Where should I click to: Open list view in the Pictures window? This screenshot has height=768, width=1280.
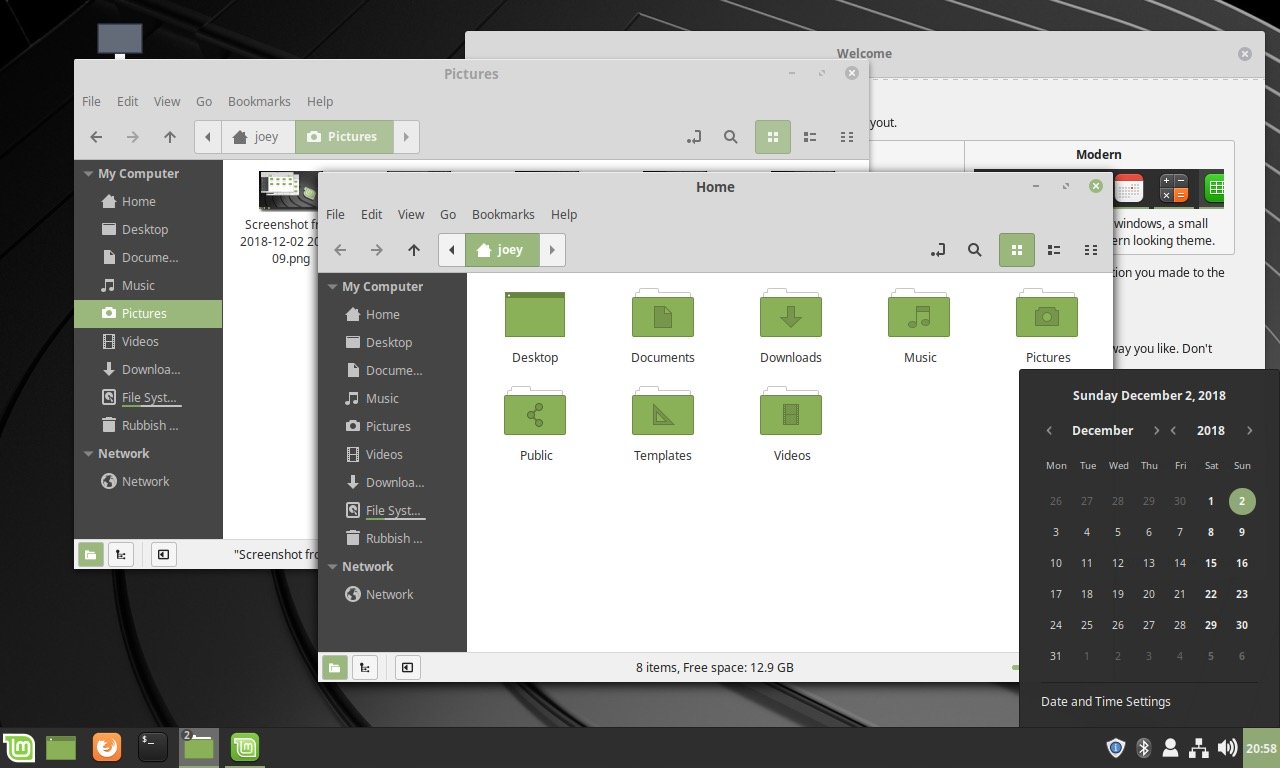pyautogui.click(x=809, y=136)
